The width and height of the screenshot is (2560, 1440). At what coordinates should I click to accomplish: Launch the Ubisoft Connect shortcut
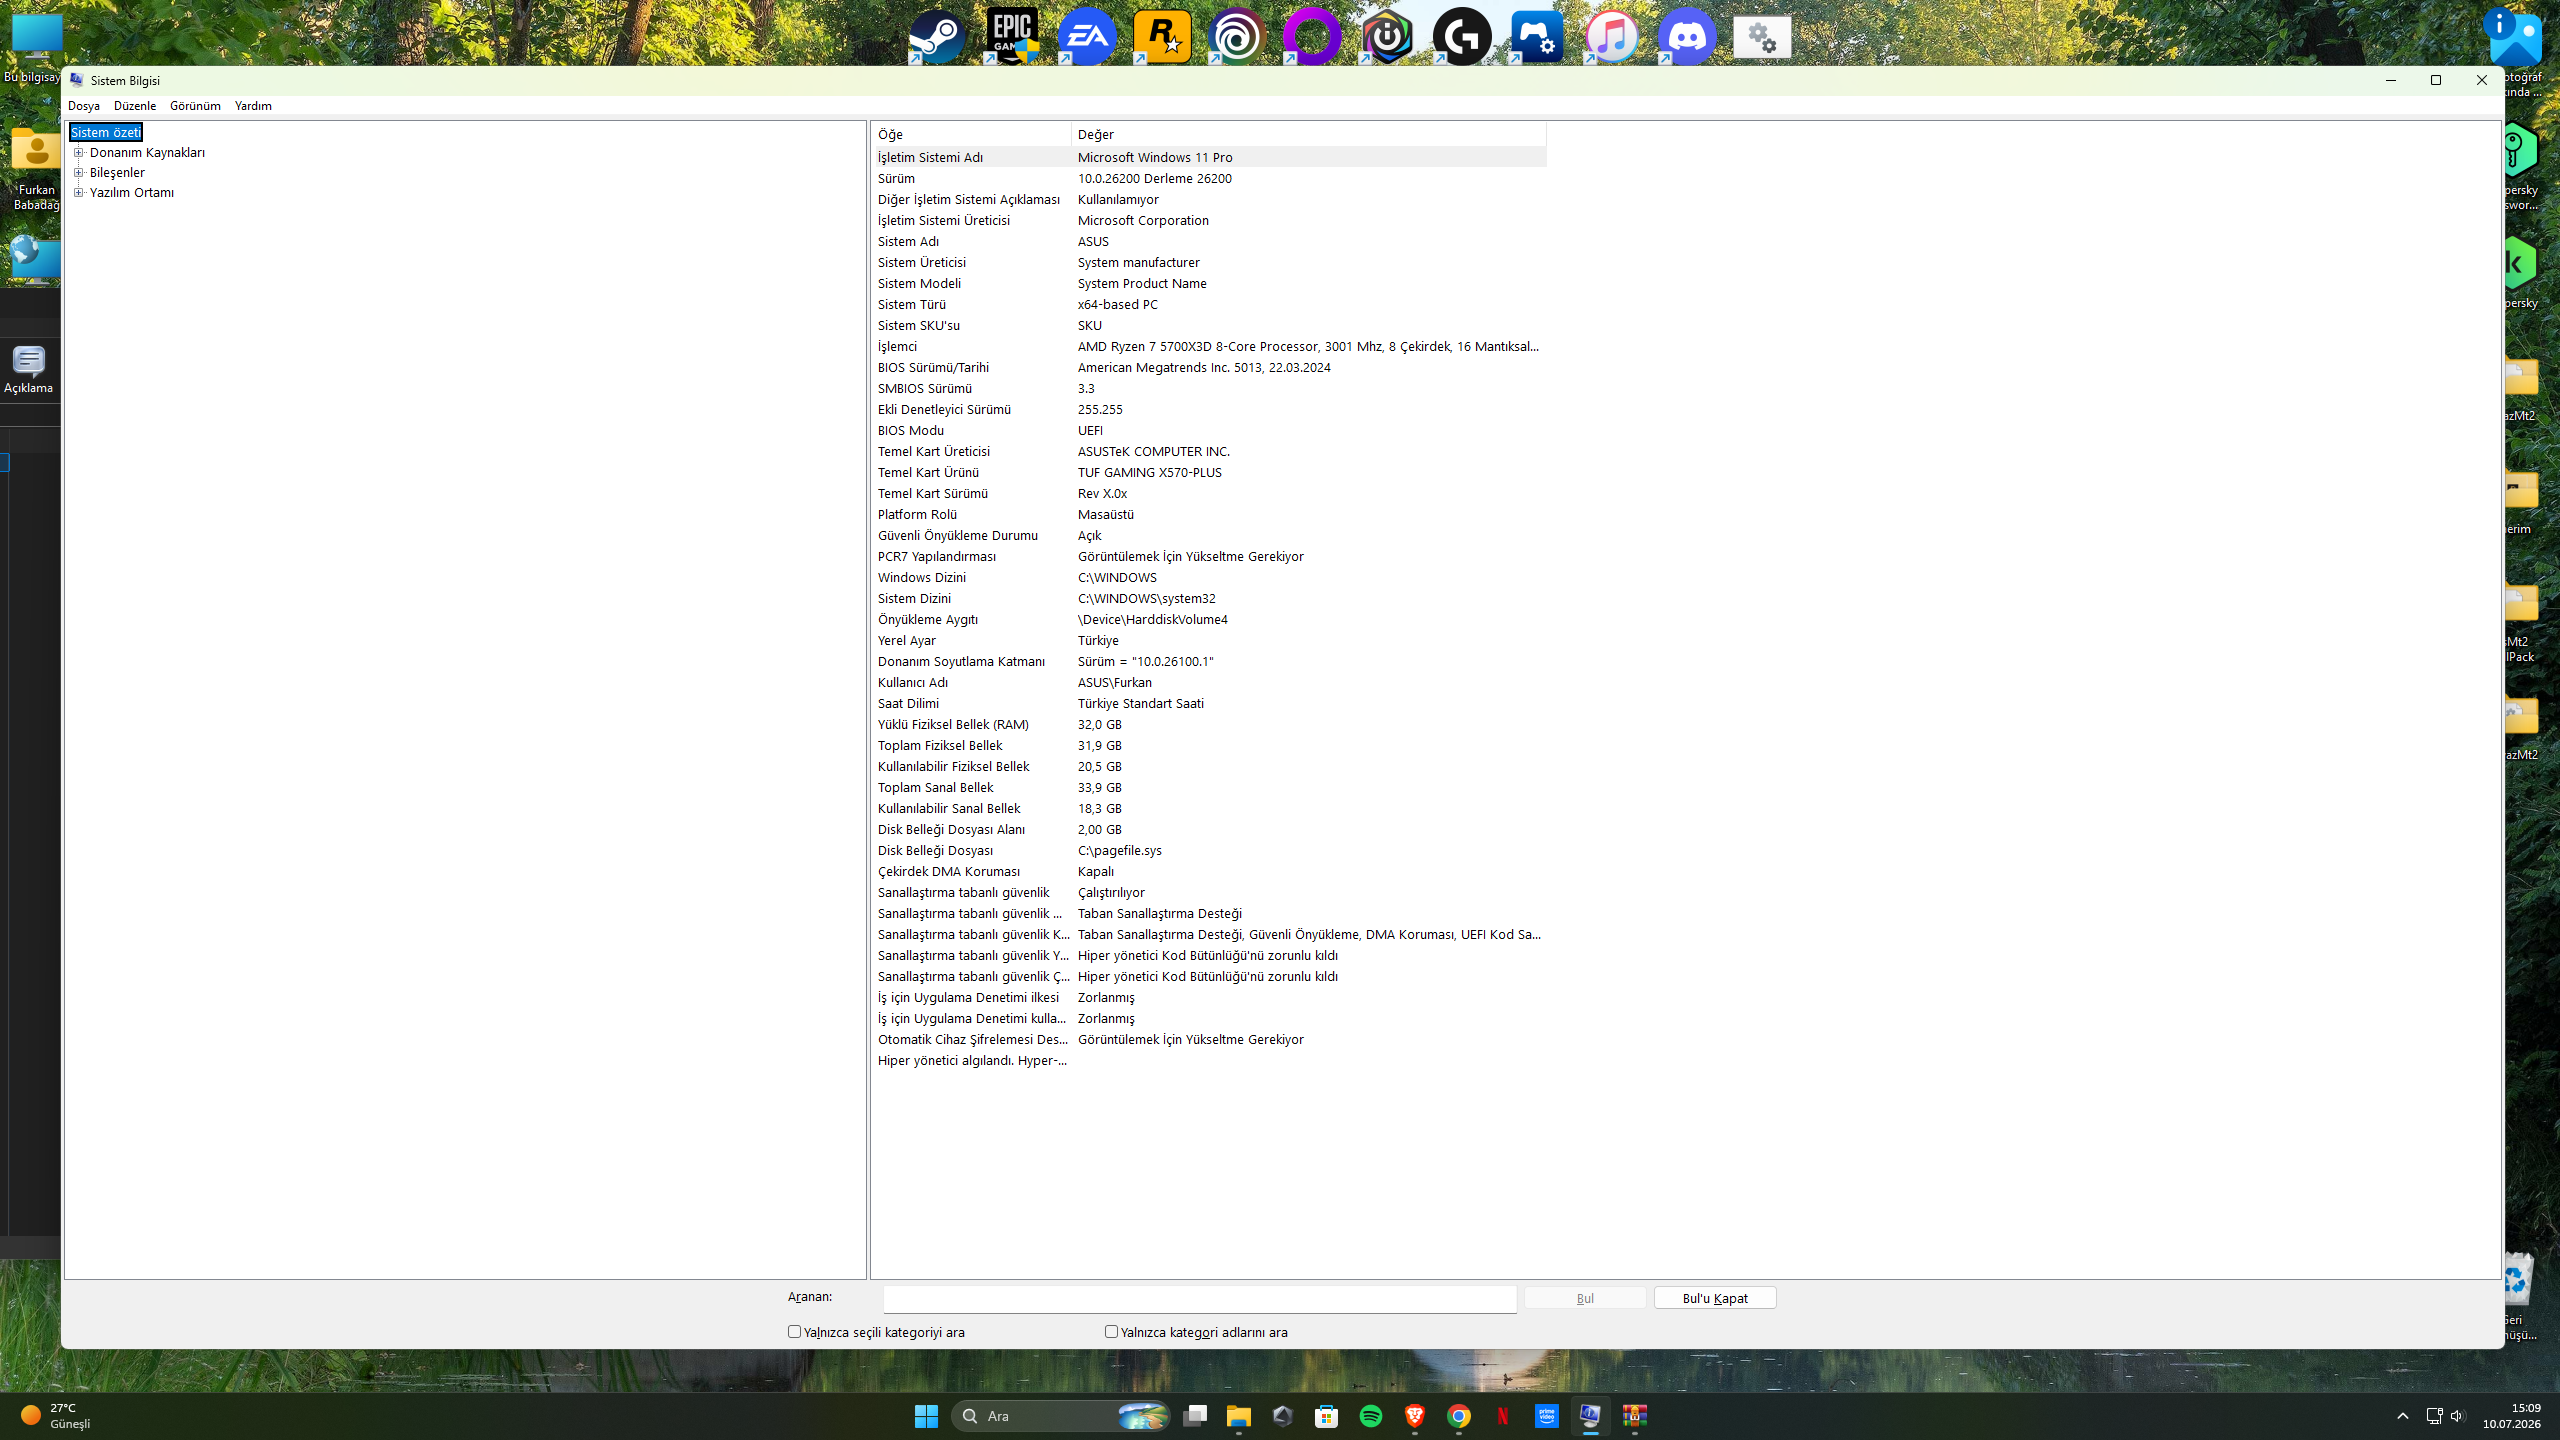[1237, 37]
